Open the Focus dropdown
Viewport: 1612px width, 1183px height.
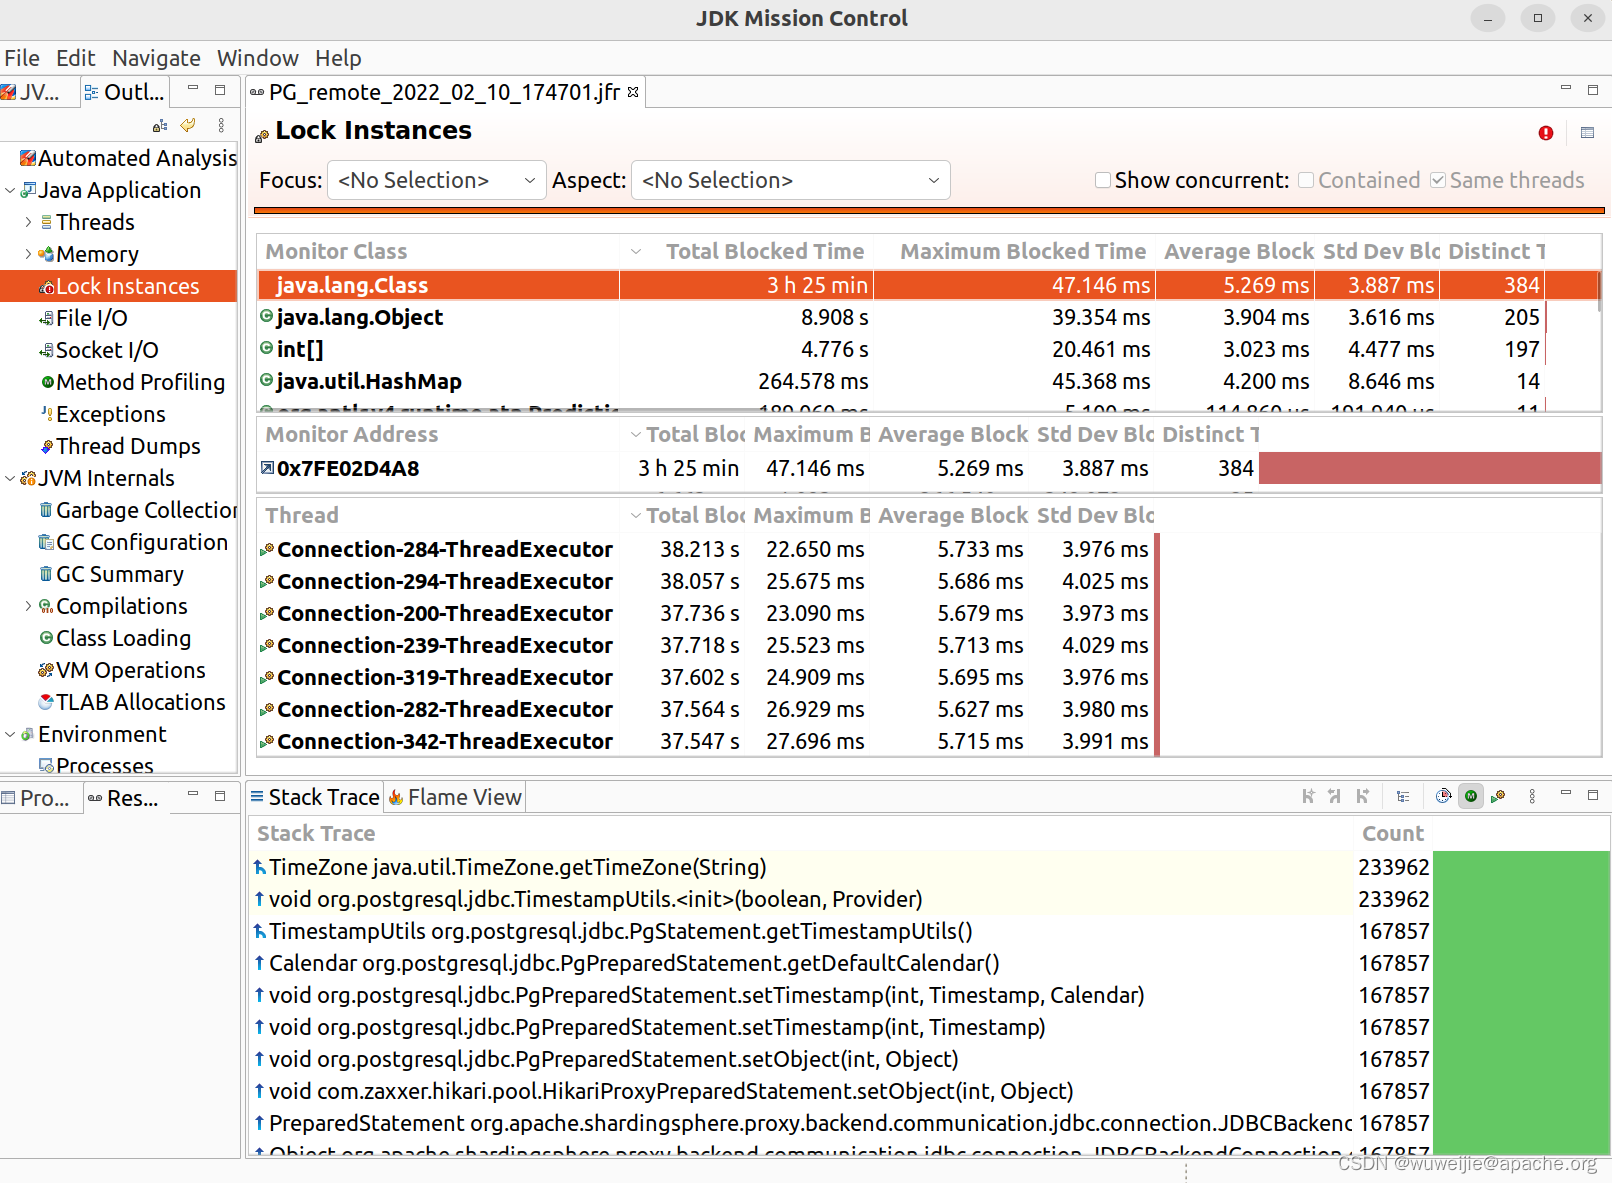click(x=437, y=180)
